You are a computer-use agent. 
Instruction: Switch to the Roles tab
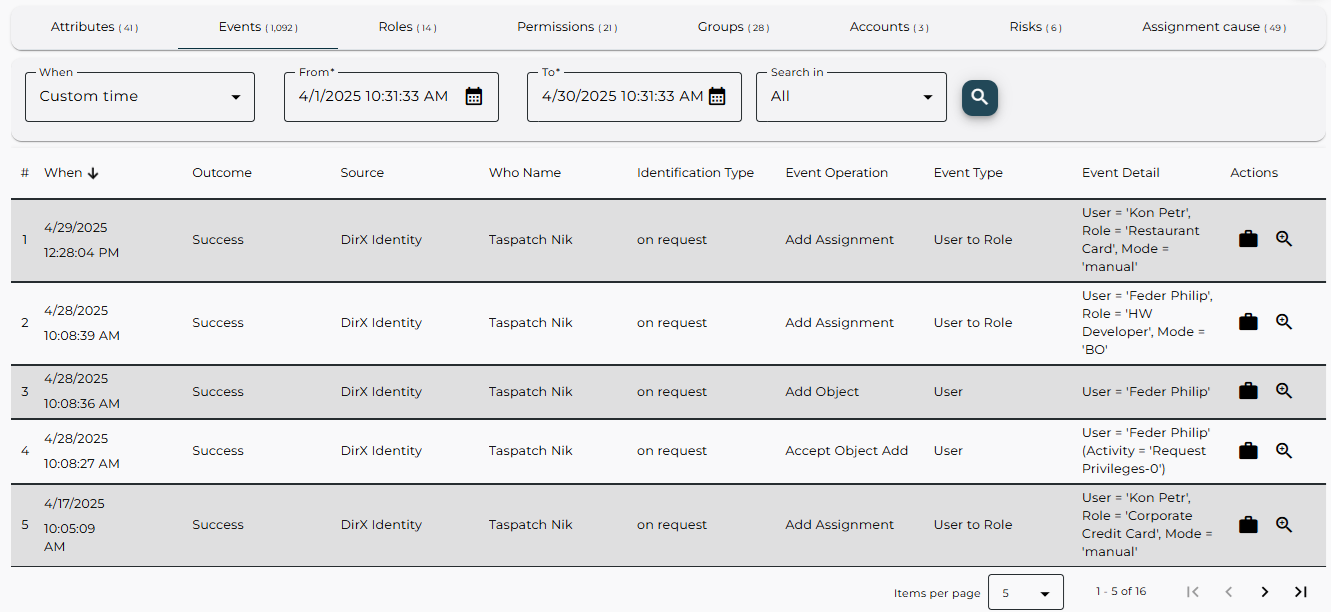407,26
